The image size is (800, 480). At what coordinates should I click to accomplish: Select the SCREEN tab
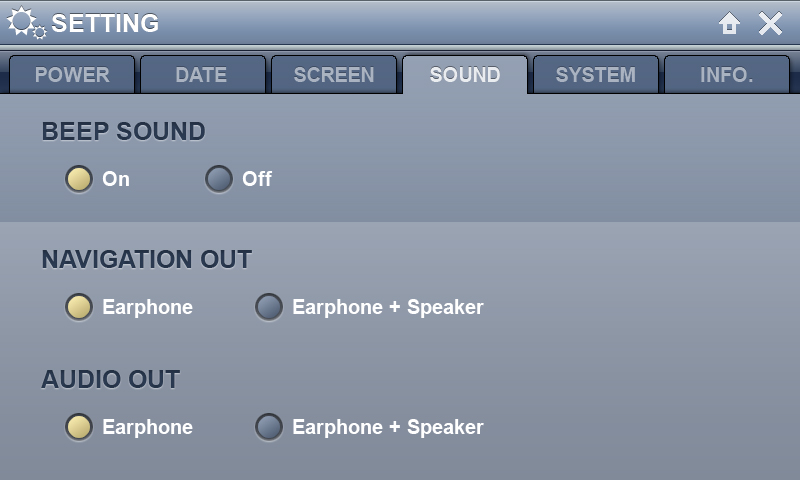(x=334, y=74)
